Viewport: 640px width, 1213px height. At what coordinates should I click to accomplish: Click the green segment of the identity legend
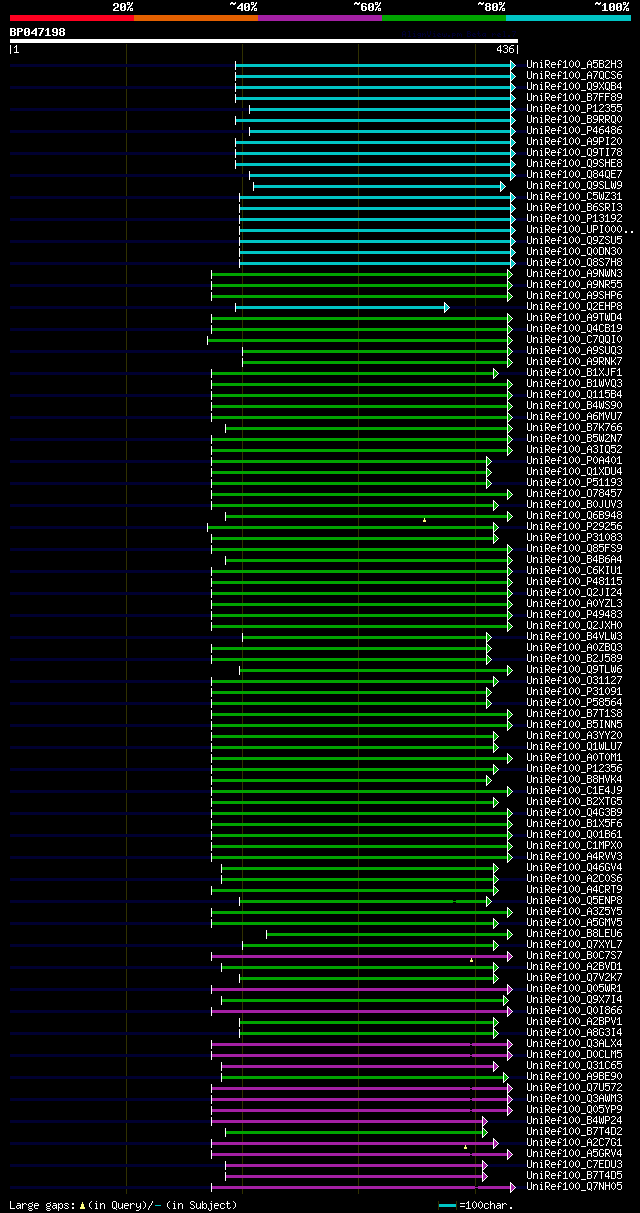click(444, 18)
